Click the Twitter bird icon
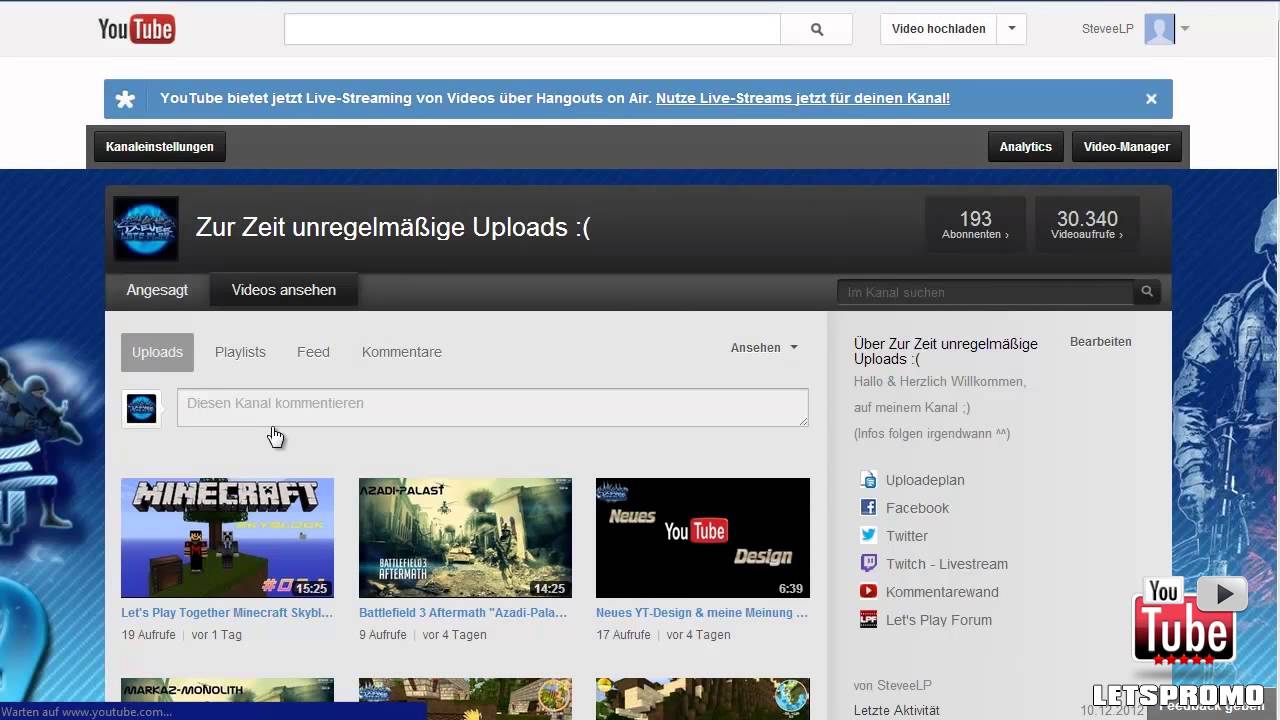Image resolution: width=1280 pixels, height=720 pixels. 868,536
